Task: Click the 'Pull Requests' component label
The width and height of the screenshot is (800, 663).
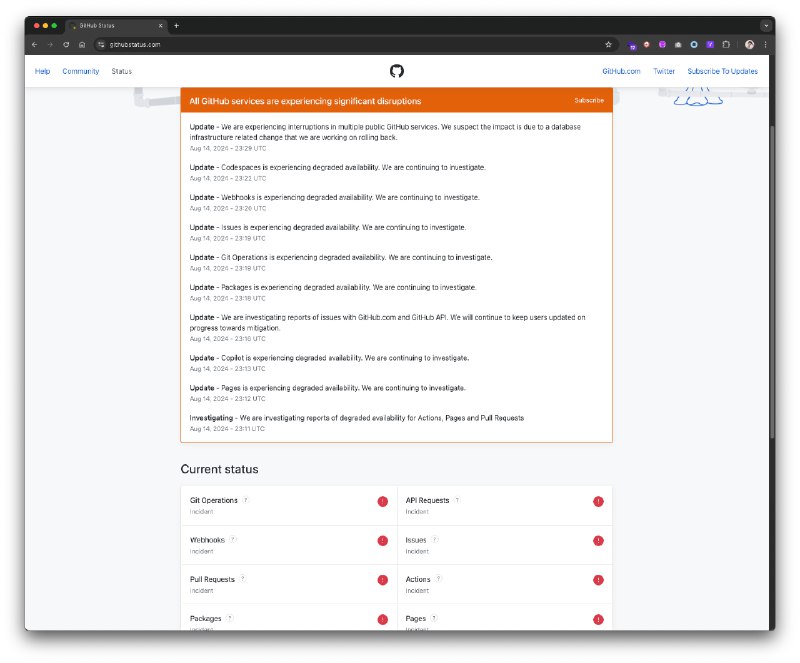Action: point(212,579)
